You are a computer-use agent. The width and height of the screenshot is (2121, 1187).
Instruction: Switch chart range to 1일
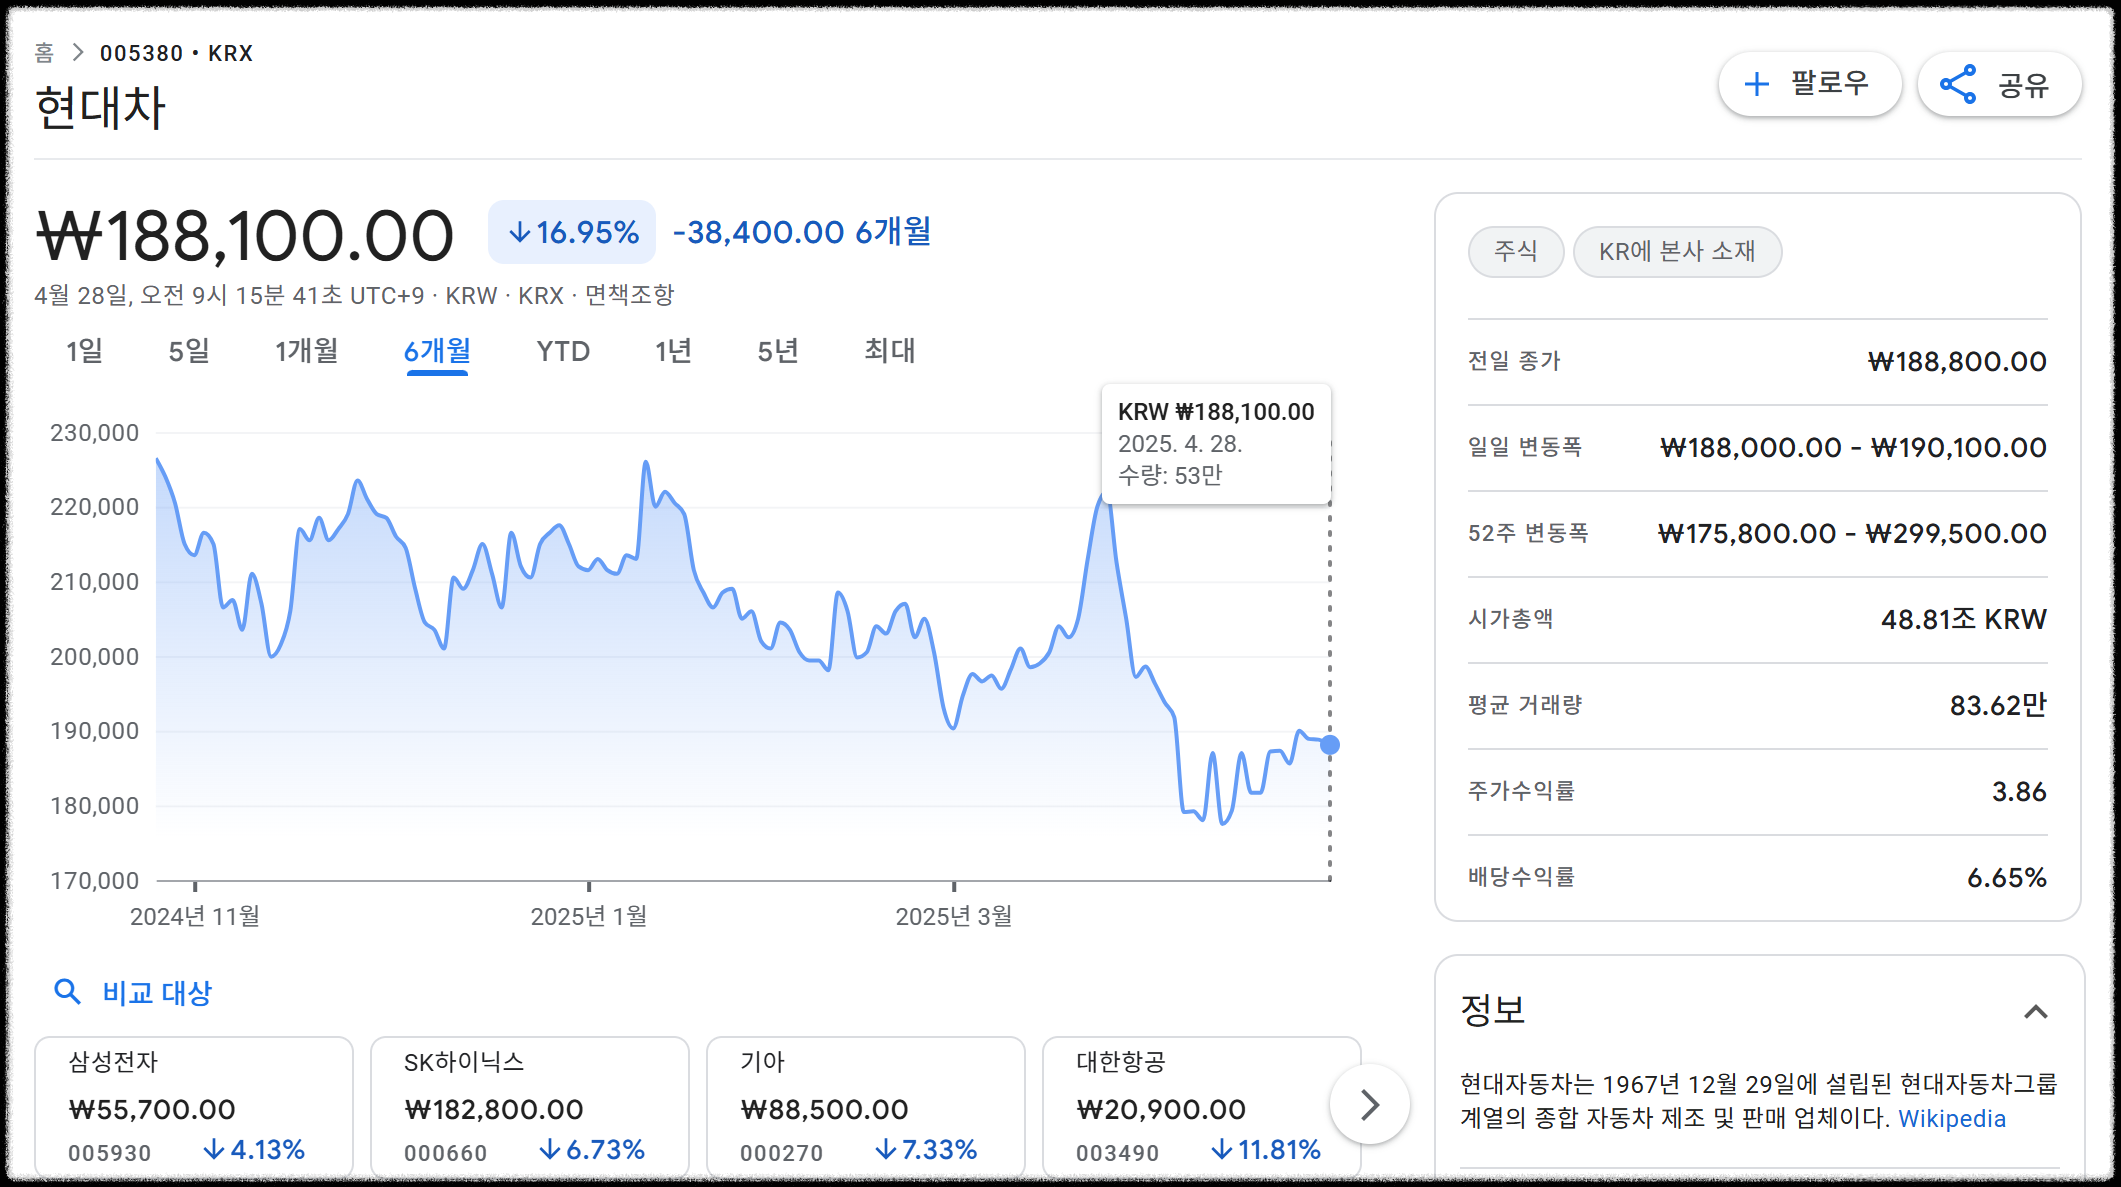pos(84,351)
